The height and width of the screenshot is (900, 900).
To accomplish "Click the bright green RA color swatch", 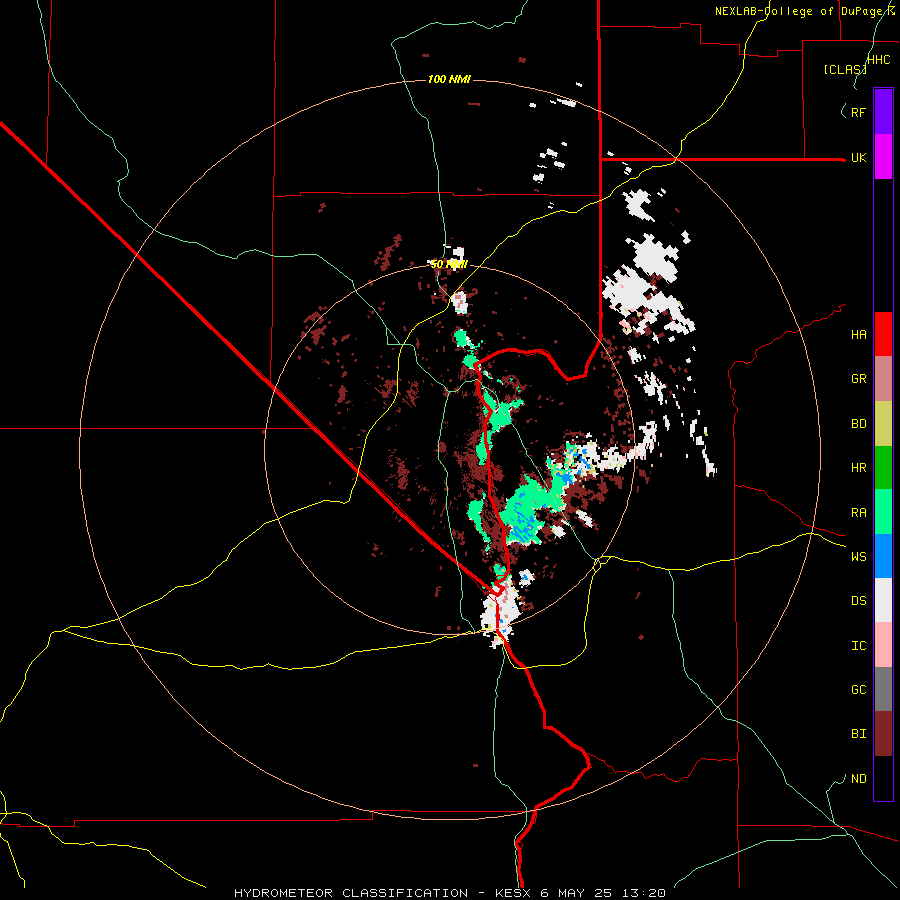I will 883,512.
